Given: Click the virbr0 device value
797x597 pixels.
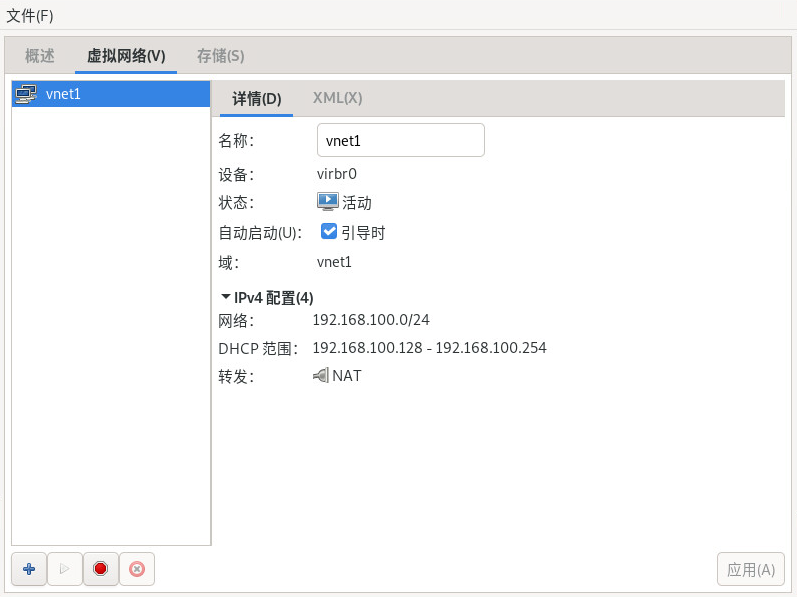Looking at the screenshot, I should pos(337,173).
